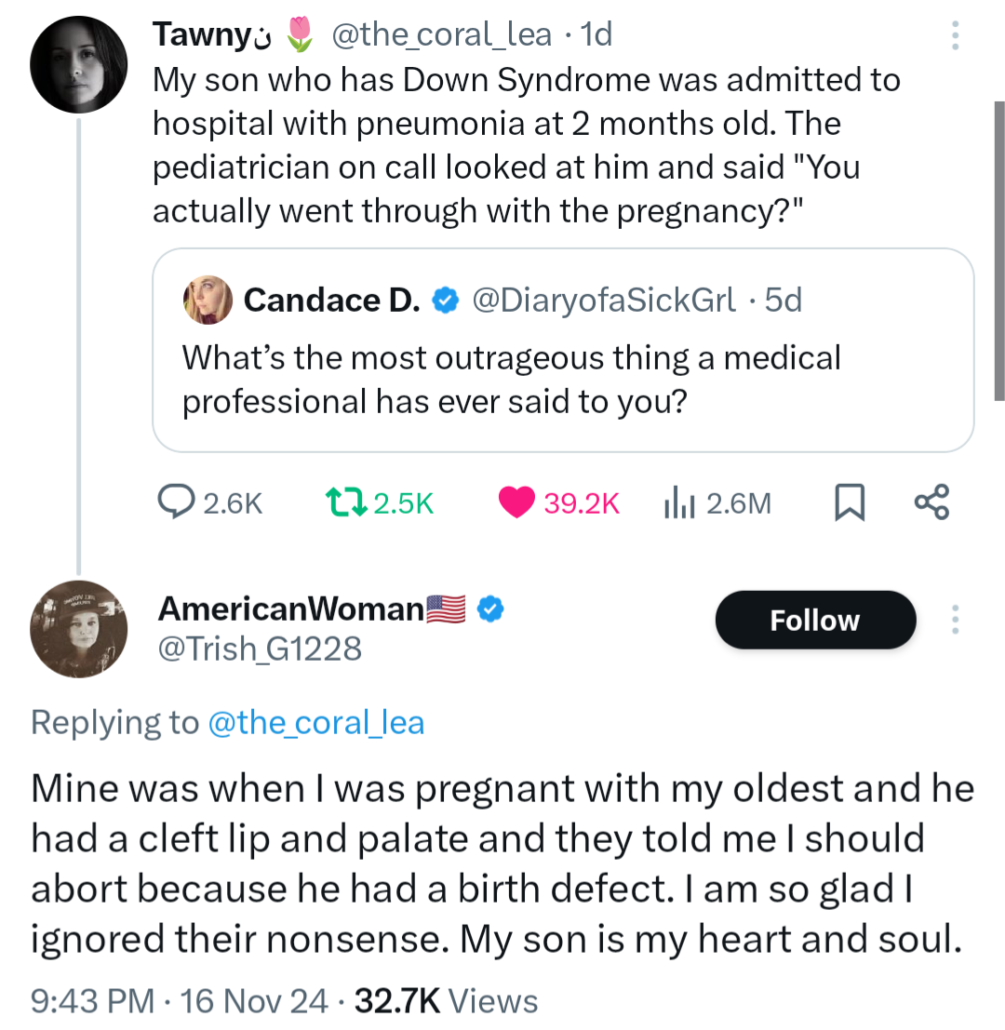This screenshot has width=1005, height=1030.
Task: Open the quoted Candace D. tweet
Action: coord(563,380)
